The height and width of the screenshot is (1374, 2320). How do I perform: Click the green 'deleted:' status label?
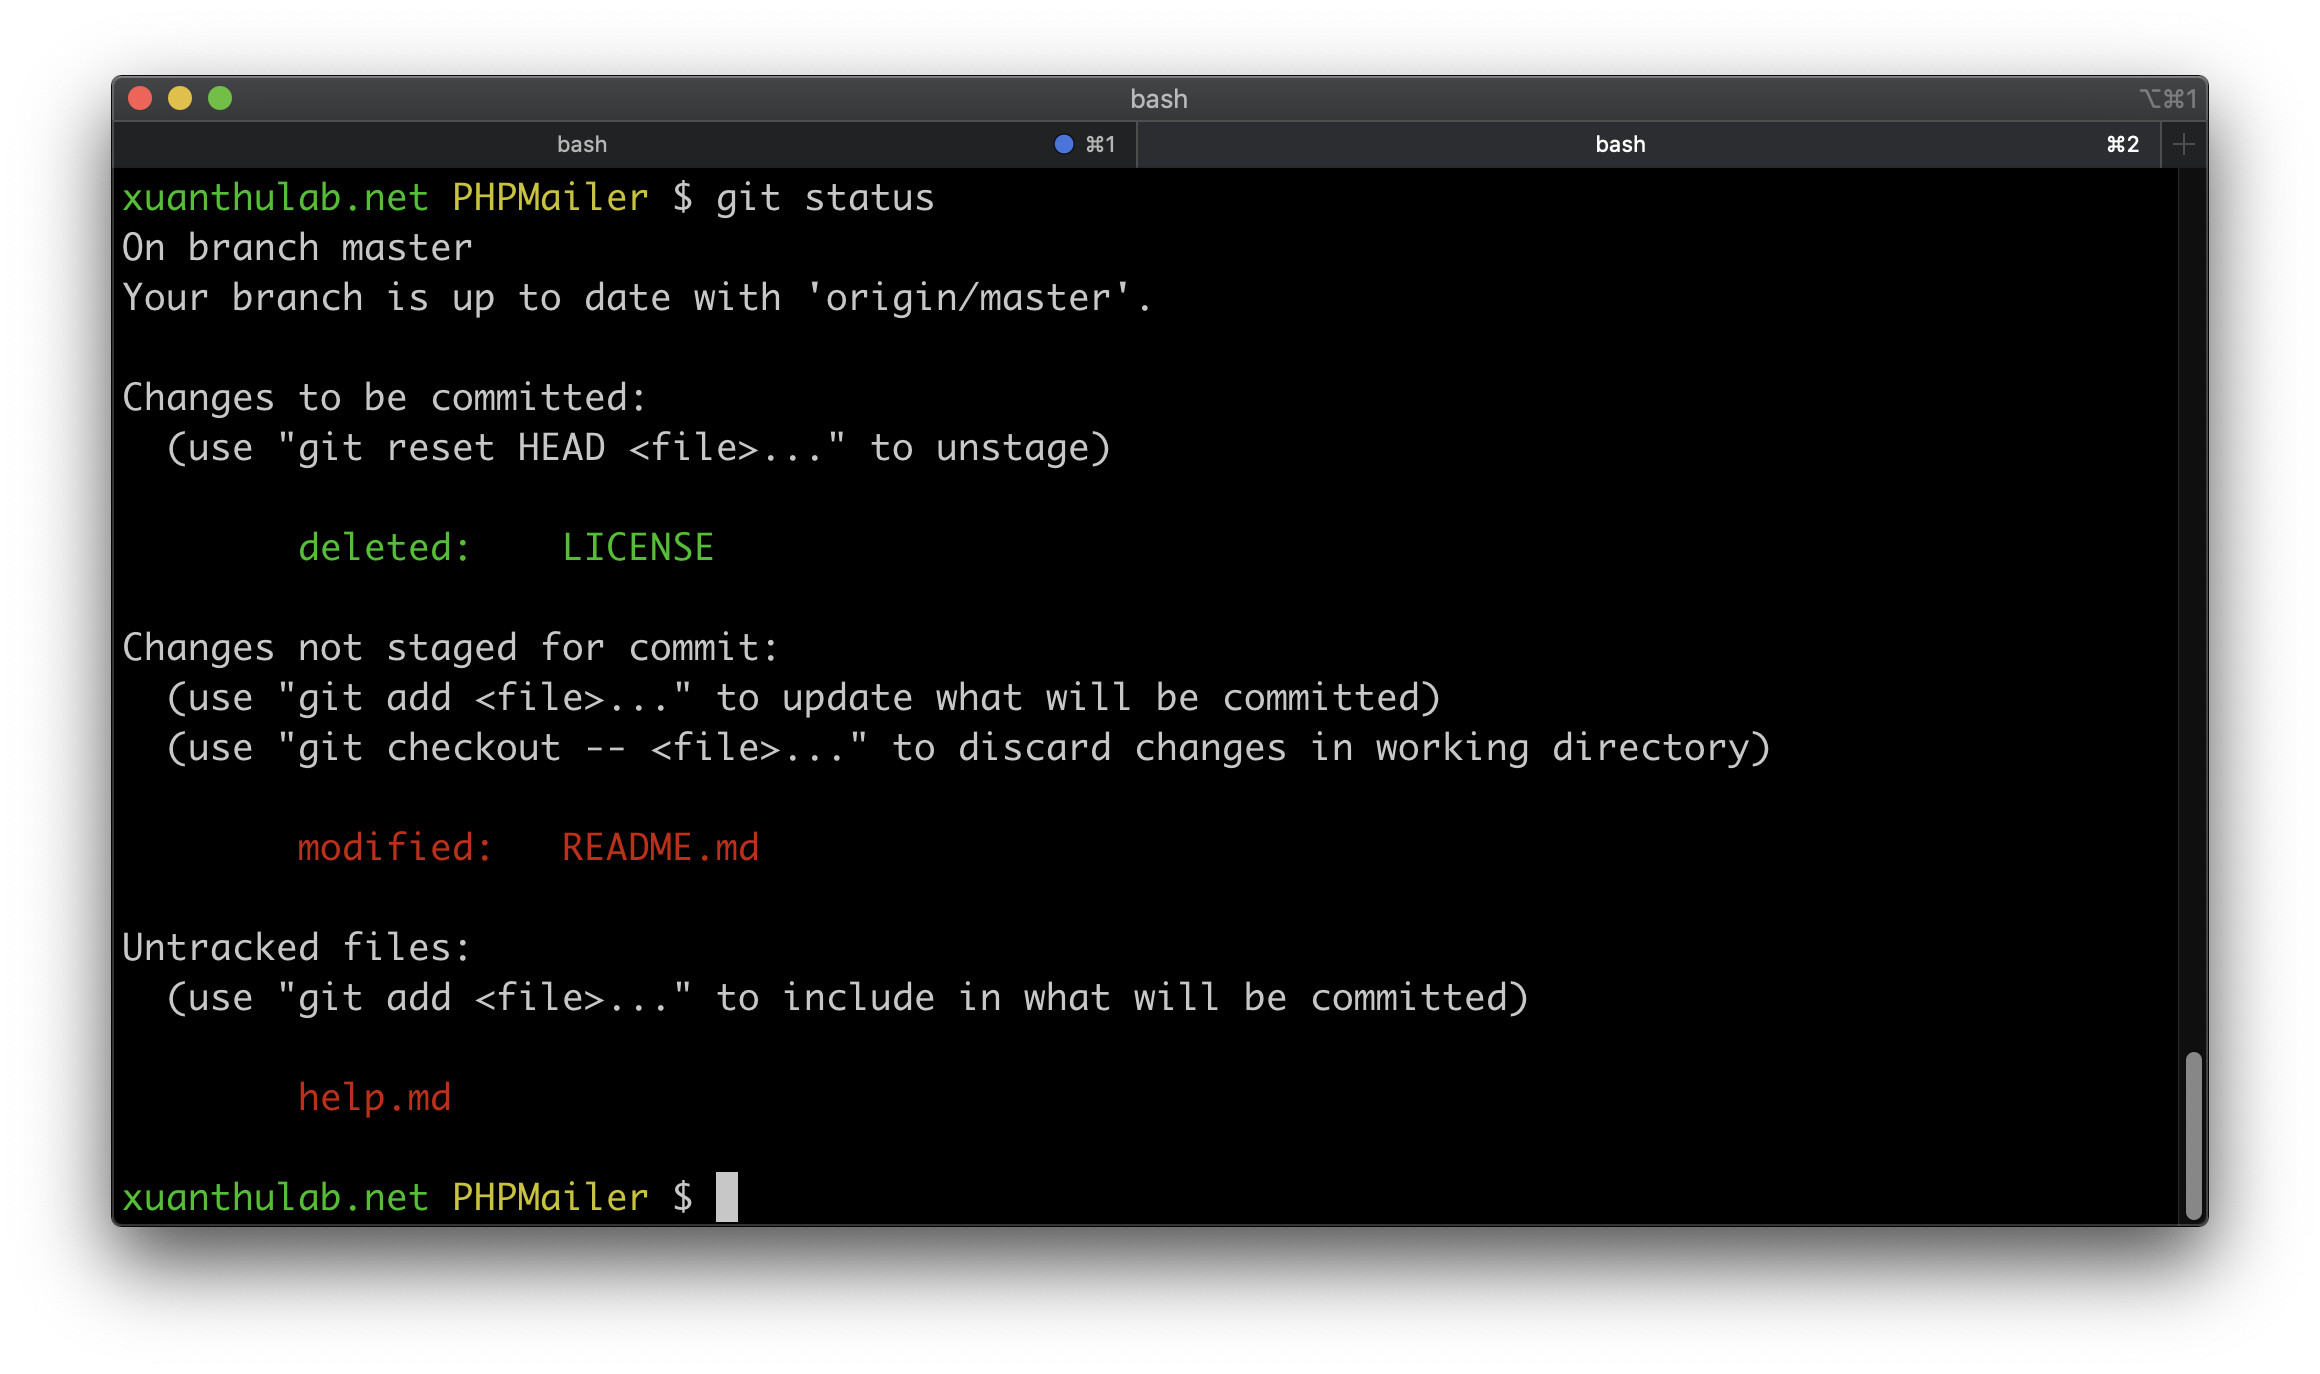click(384, 547)
